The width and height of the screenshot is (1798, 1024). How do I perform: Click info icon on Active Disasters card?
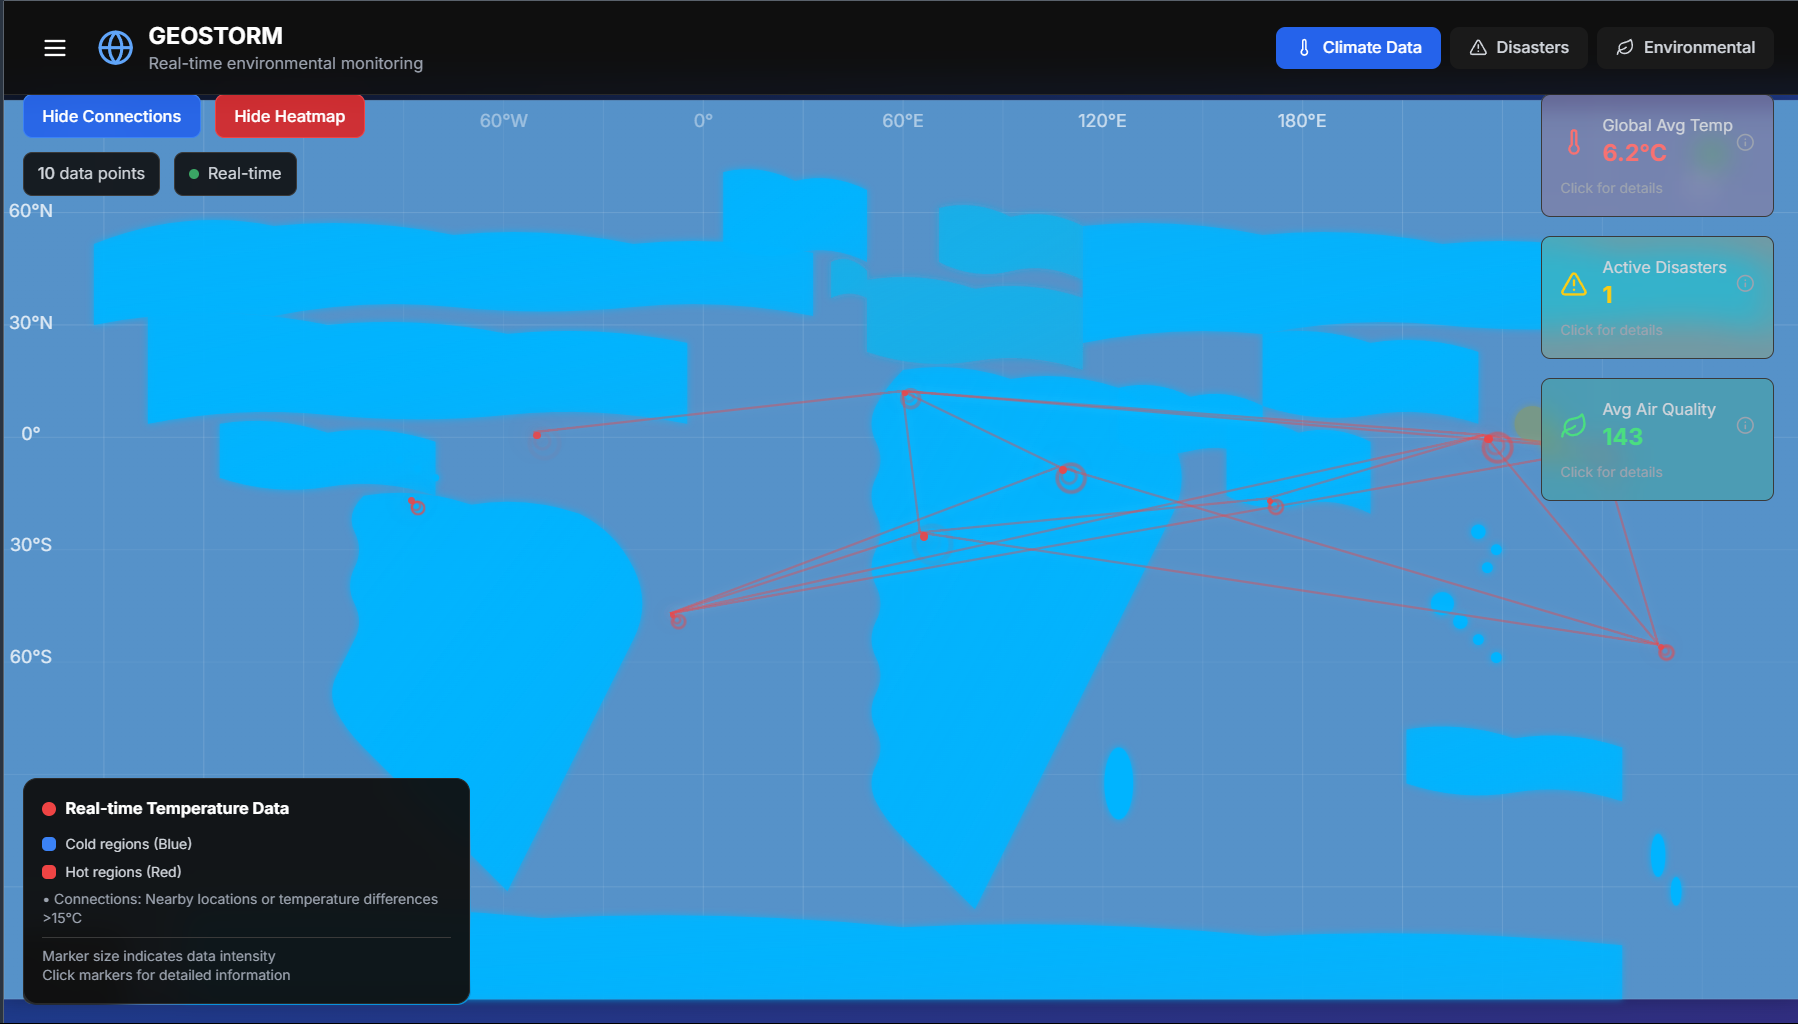click(x=1745, y=284)
